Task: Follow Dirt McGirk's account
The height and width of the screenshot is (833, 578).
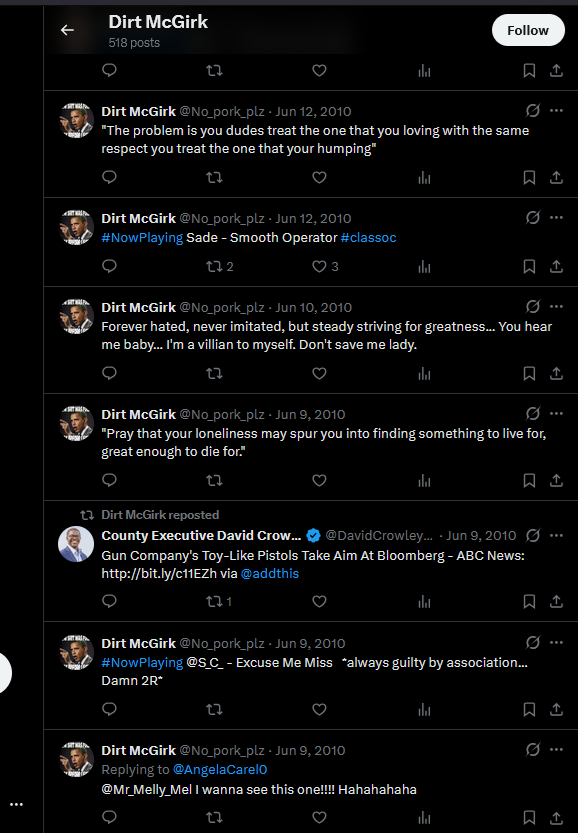Action: (528, 30)
